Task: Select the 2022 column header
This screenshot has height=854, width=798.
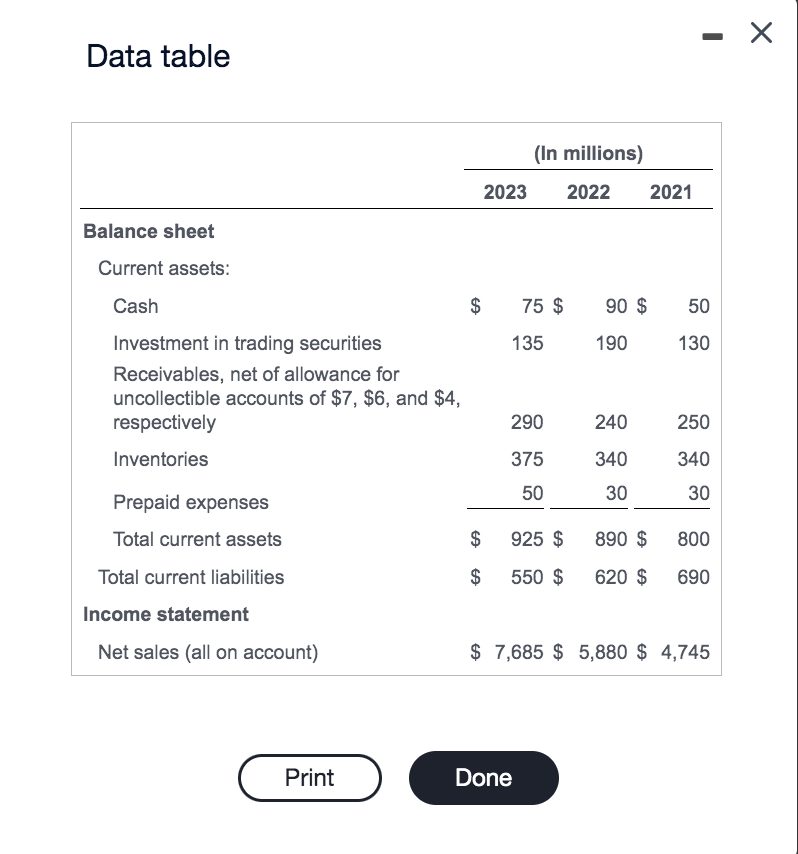Action: pos(588,192)
